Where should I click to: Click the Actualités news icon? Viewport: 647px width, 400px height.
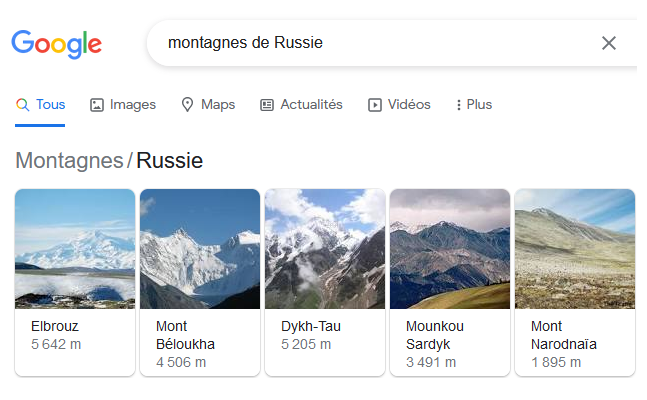[x=267, y=105]
